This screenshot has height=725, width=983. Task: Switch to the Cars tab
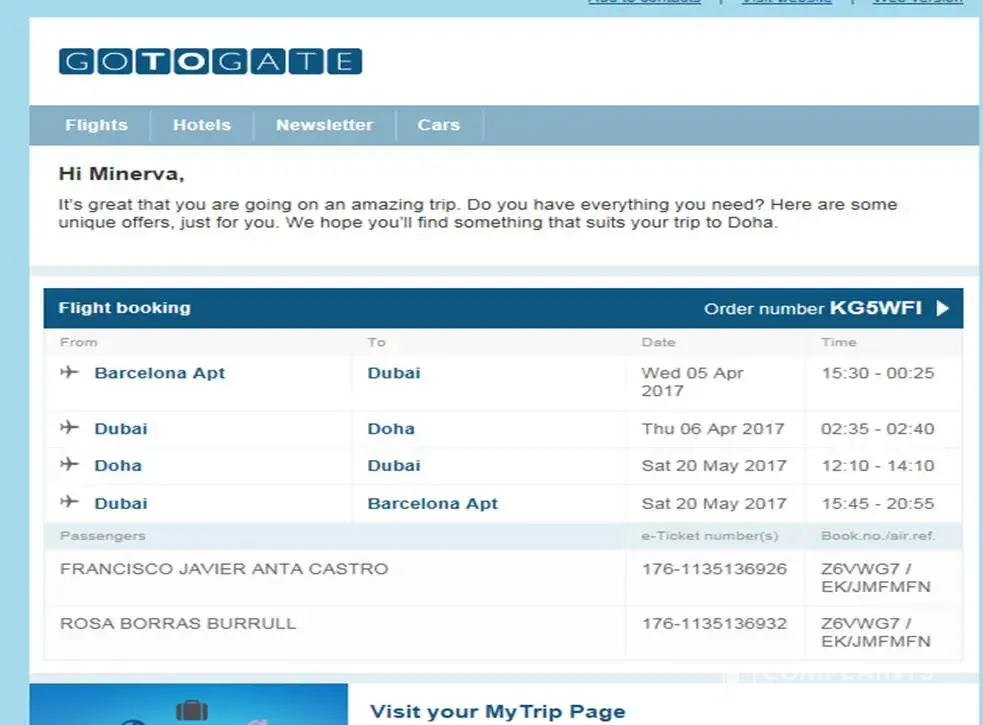click(x=438, y=125)
